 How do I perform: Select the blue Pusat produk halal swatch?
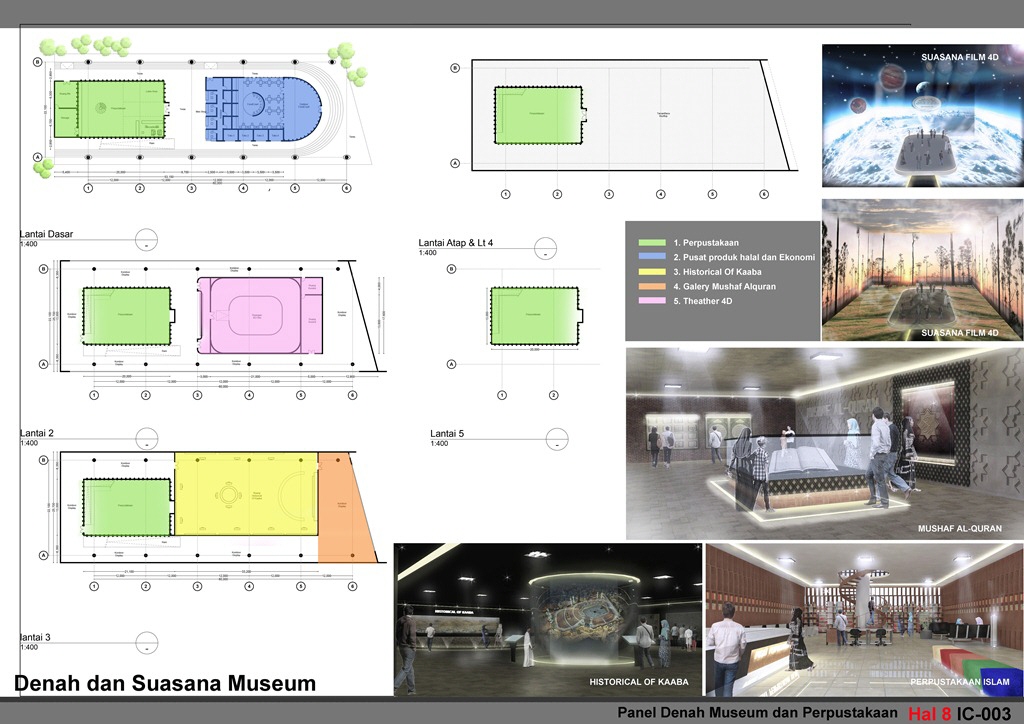(652, 257)
